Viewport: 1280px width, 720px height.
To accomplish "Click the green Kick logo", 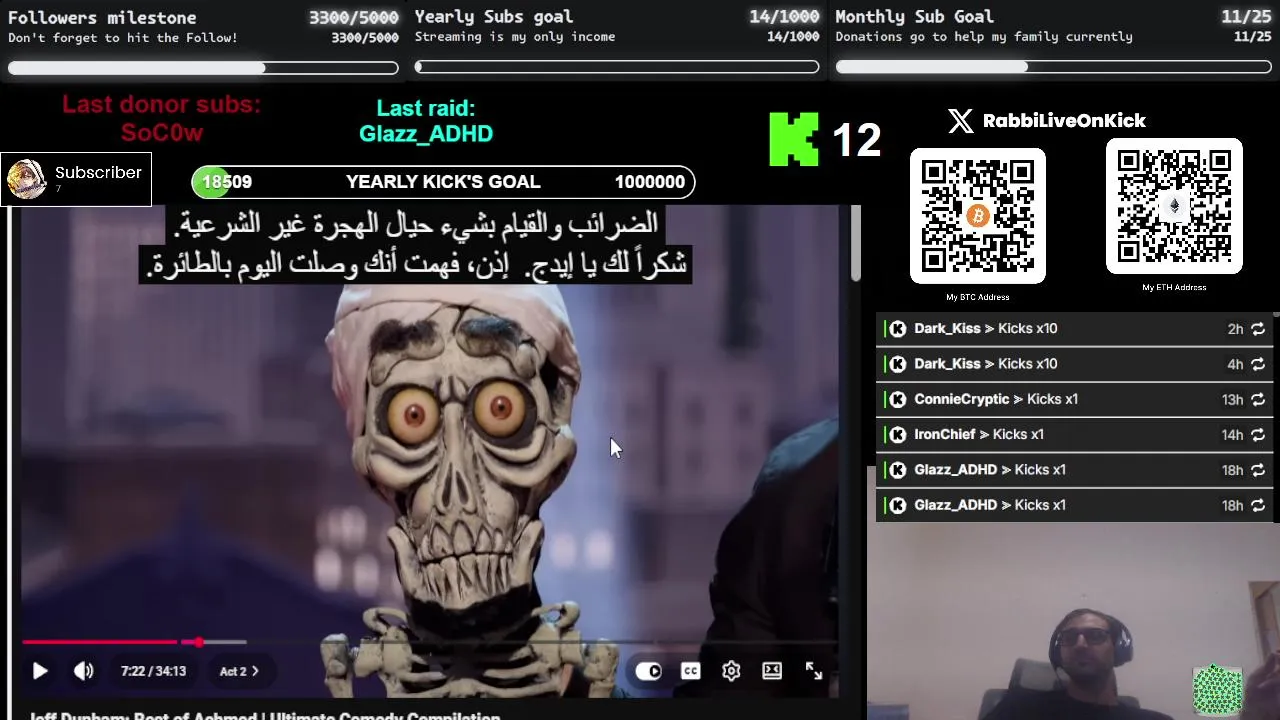I will 794,139.
